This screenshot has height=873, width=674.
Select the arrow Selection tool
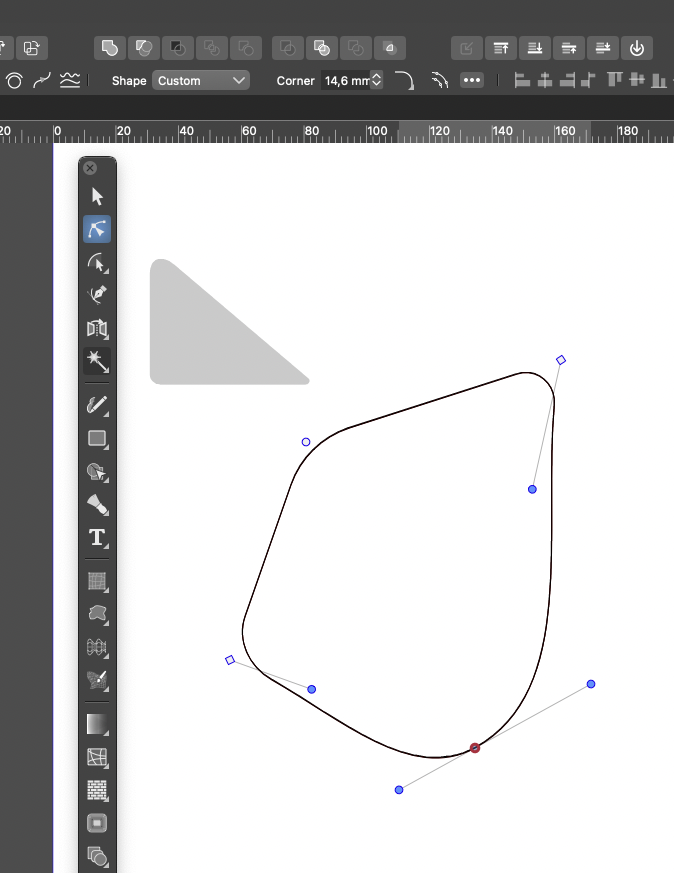[97, 197]
